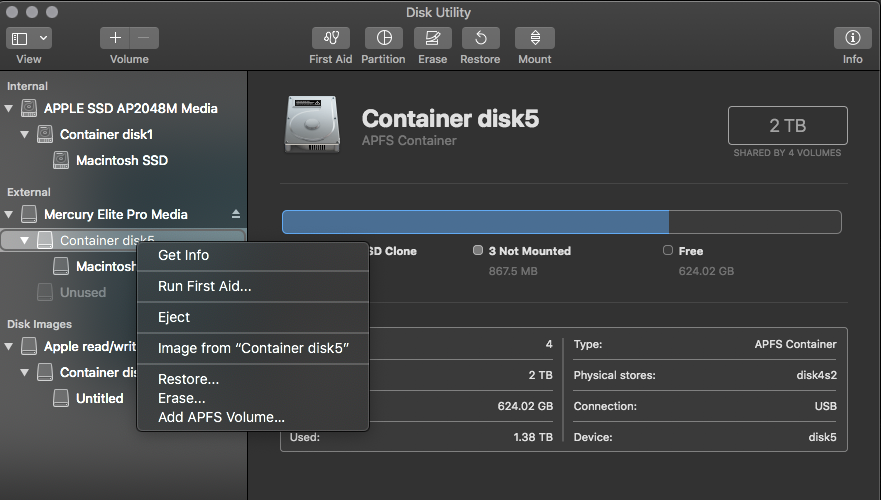Screen dimensions: 881x500
Task: Open the View sidebar menu button
Action: click(29, 38)
